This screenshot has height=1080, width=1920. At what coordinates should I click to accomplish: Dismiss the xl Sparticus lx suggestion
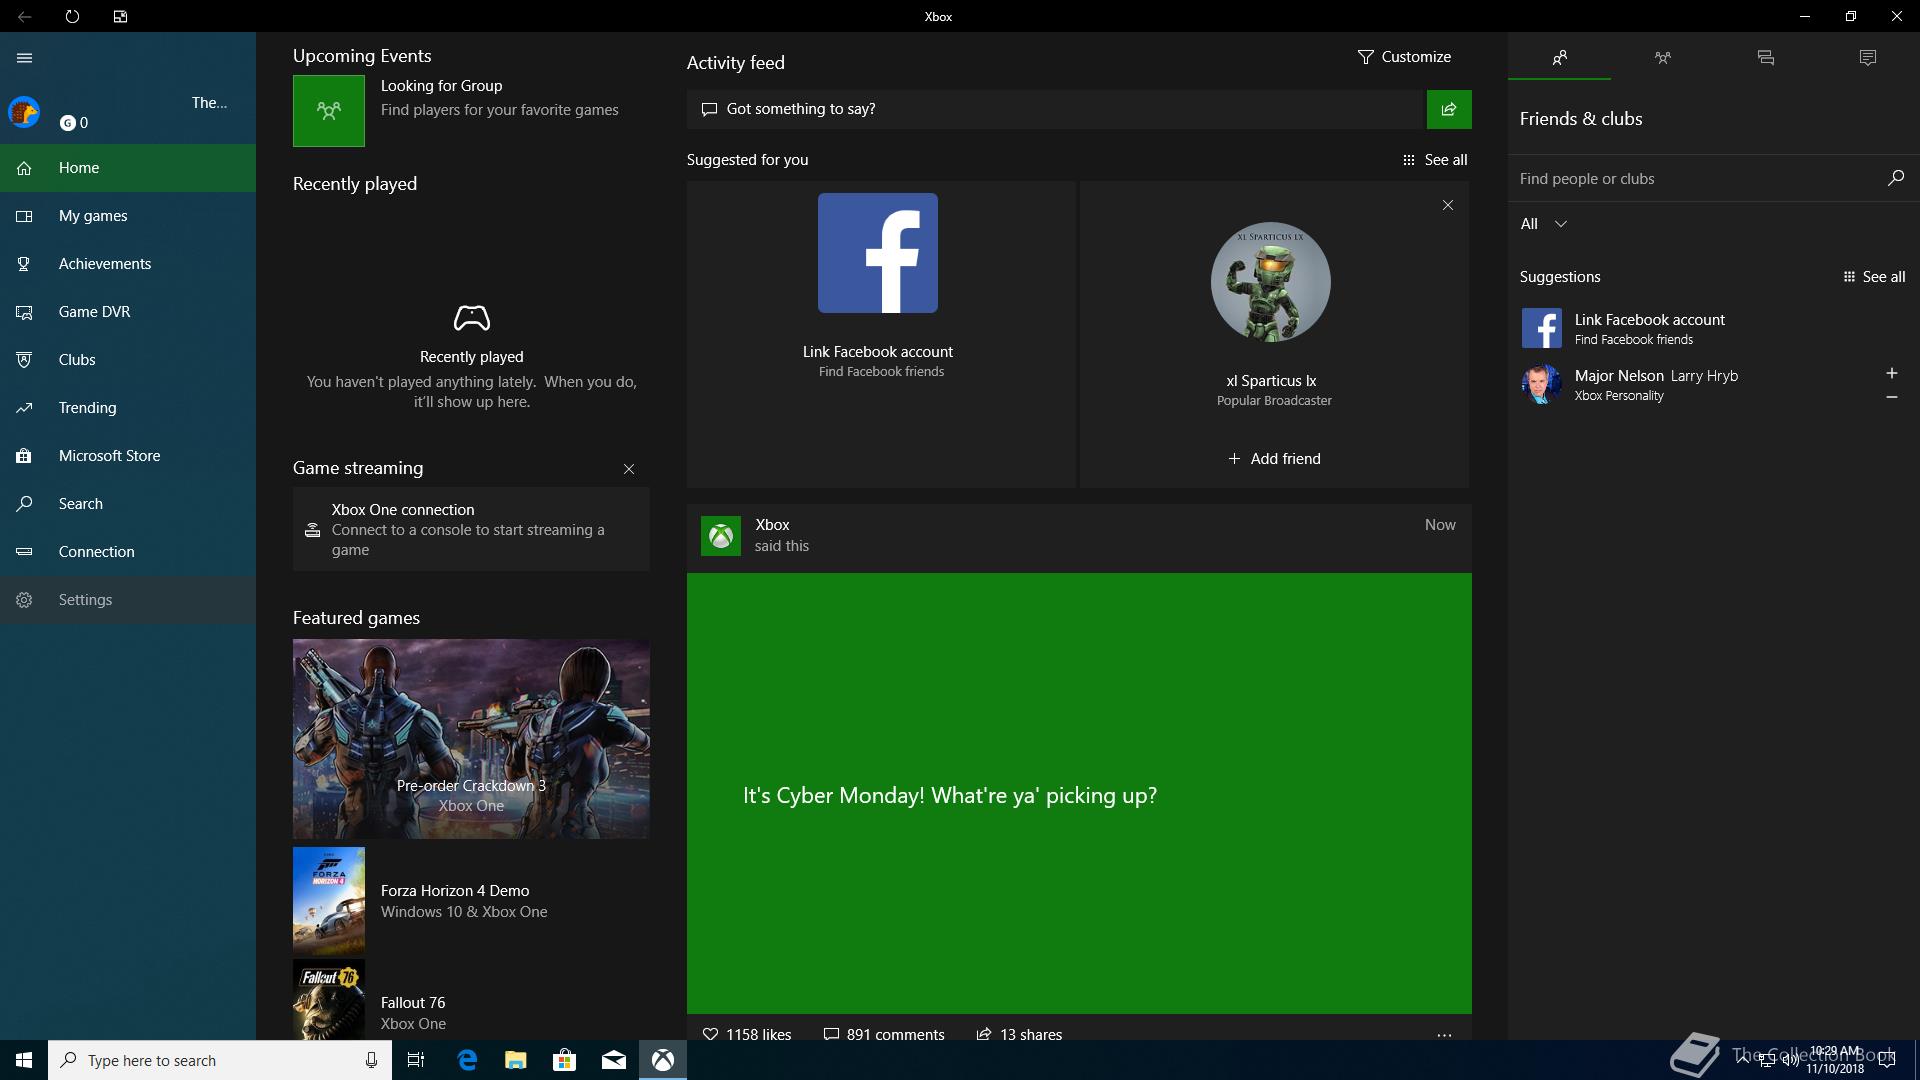1447,205
